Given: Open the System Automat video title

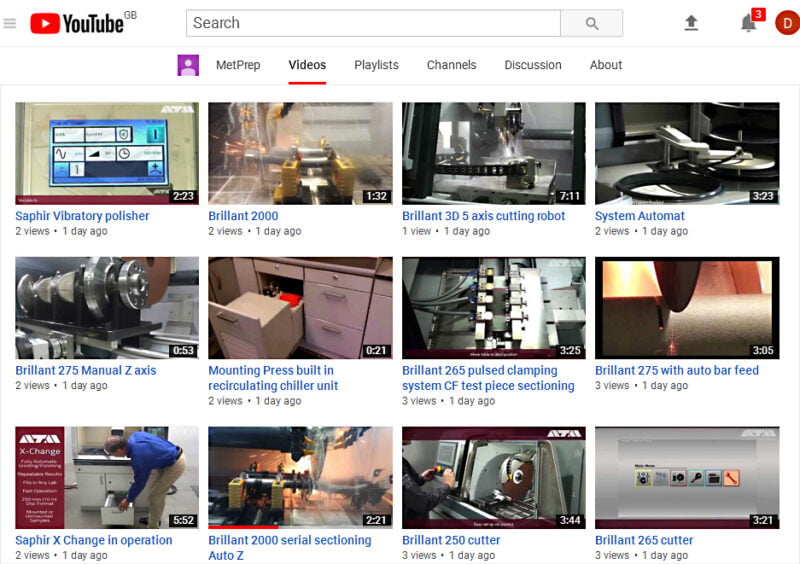Looking at the screenshot, I should point(640,216).
